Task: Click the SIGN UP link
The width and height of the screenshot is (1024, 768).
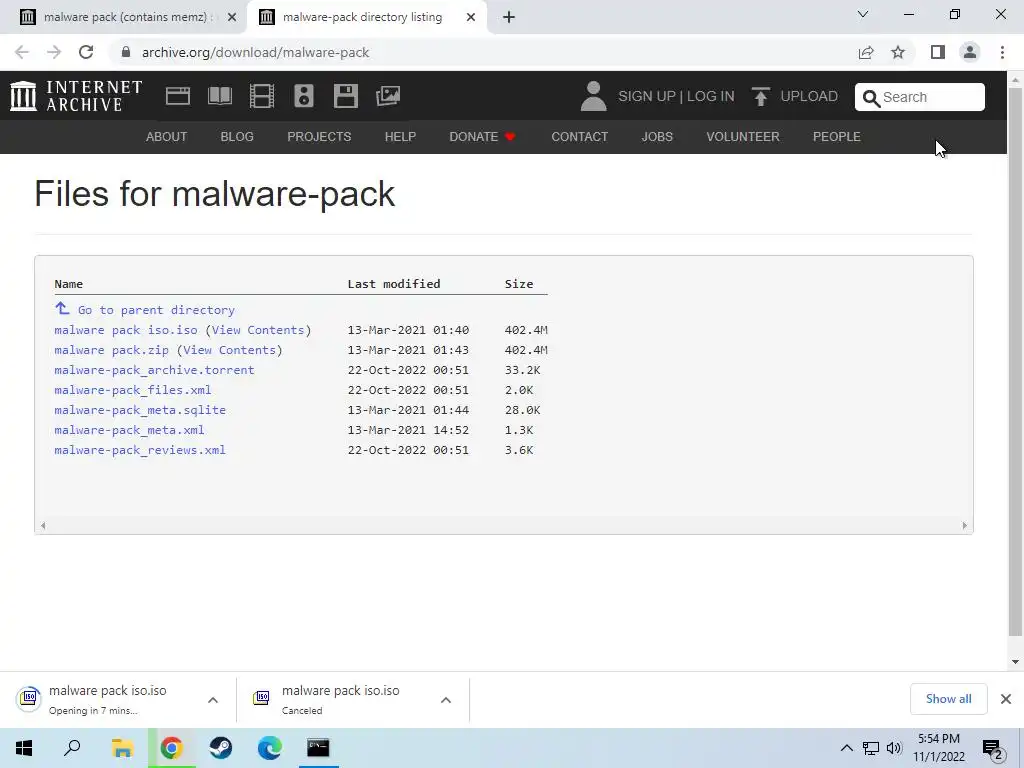Action: pos(647,96)
